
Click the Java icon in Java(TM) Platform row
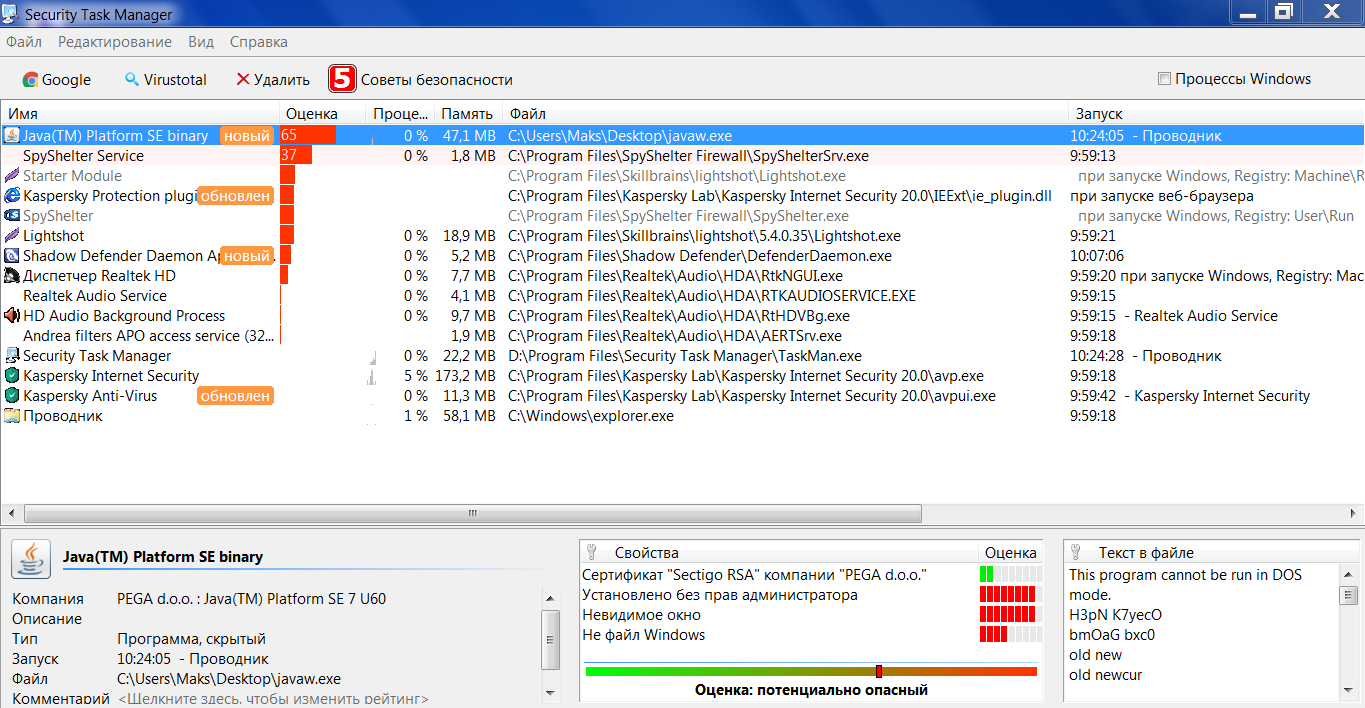tap(12, 136)
